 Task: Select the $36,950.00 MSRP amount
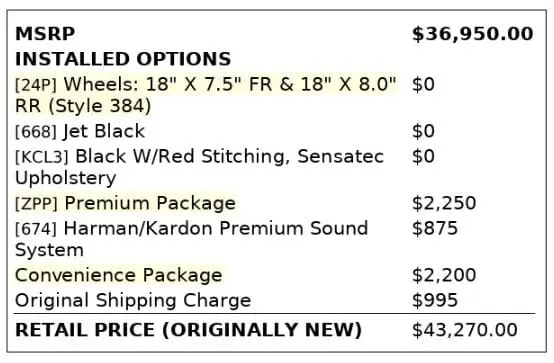click(473, 34)
